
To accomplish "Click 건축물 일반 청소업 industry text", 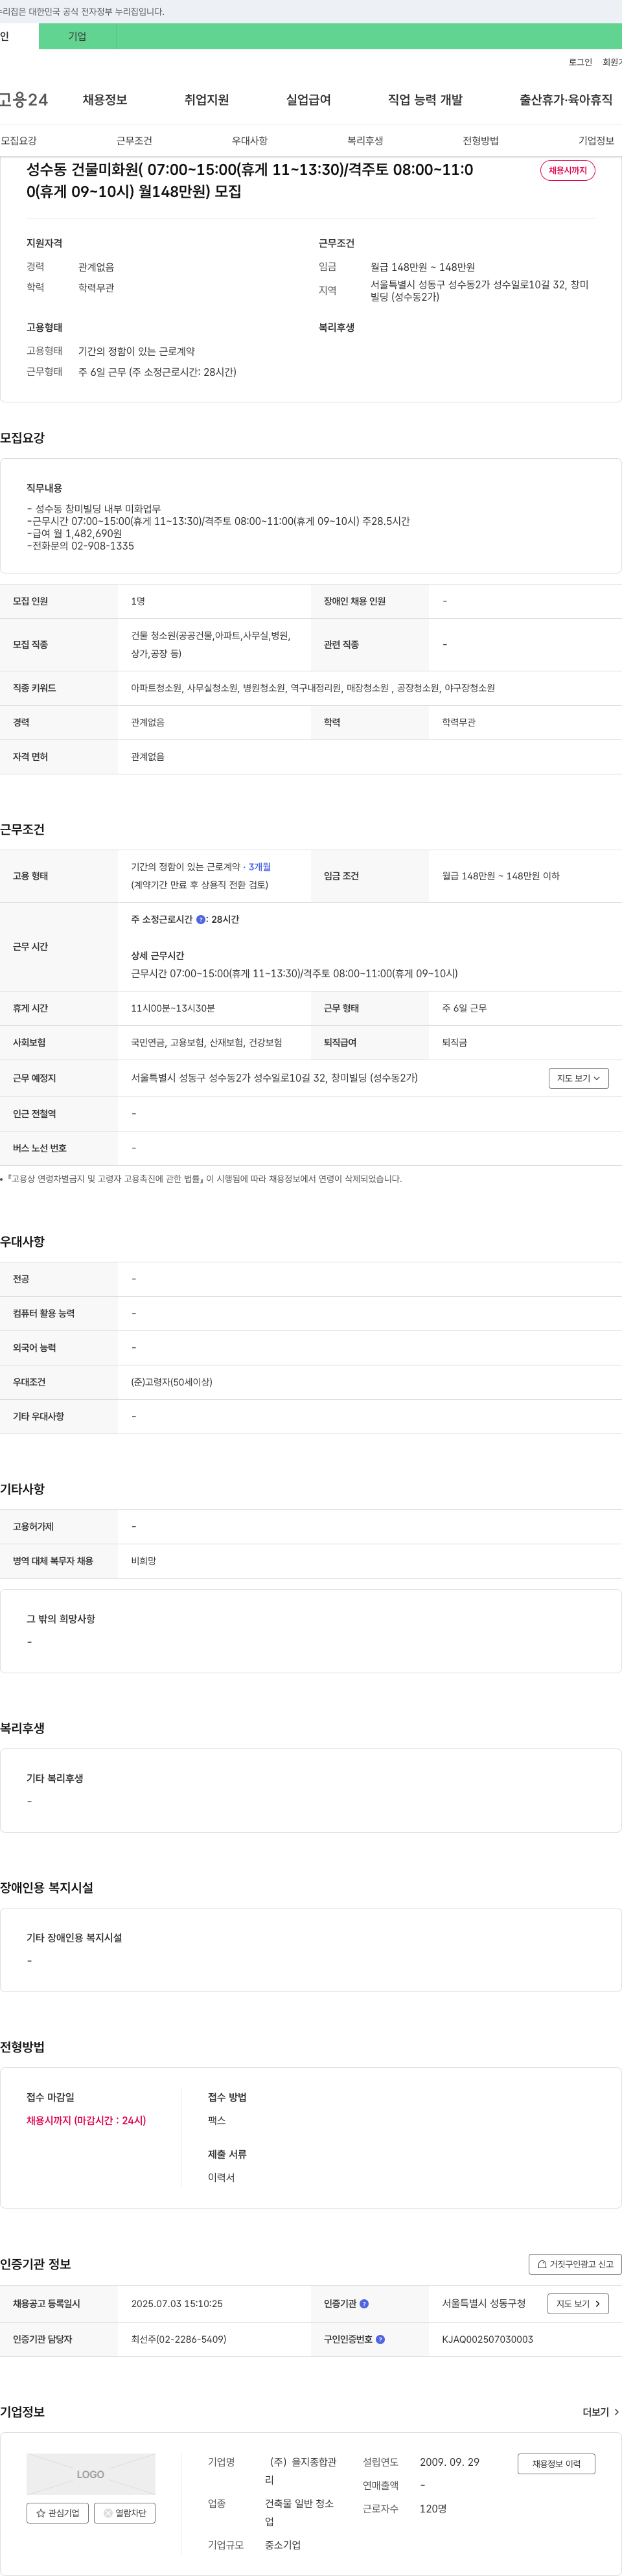I will (x=299, y=2513).
